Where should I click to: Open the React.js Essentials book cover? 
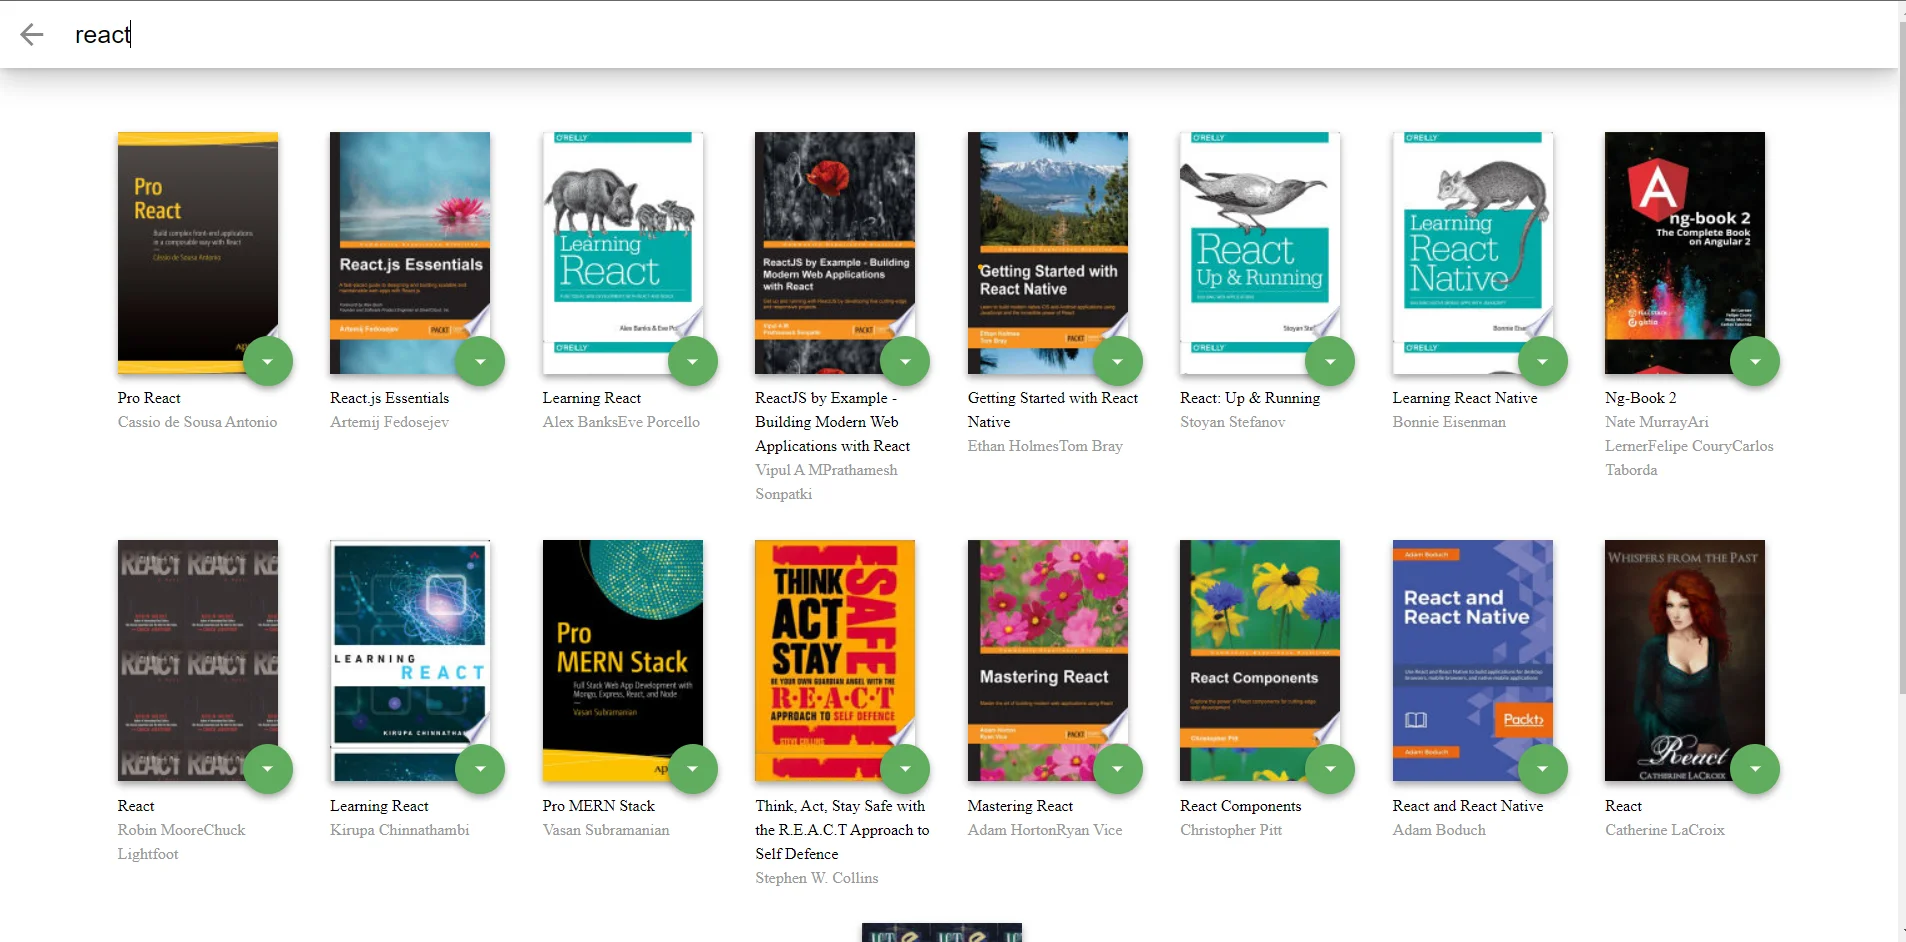(410, 253)
